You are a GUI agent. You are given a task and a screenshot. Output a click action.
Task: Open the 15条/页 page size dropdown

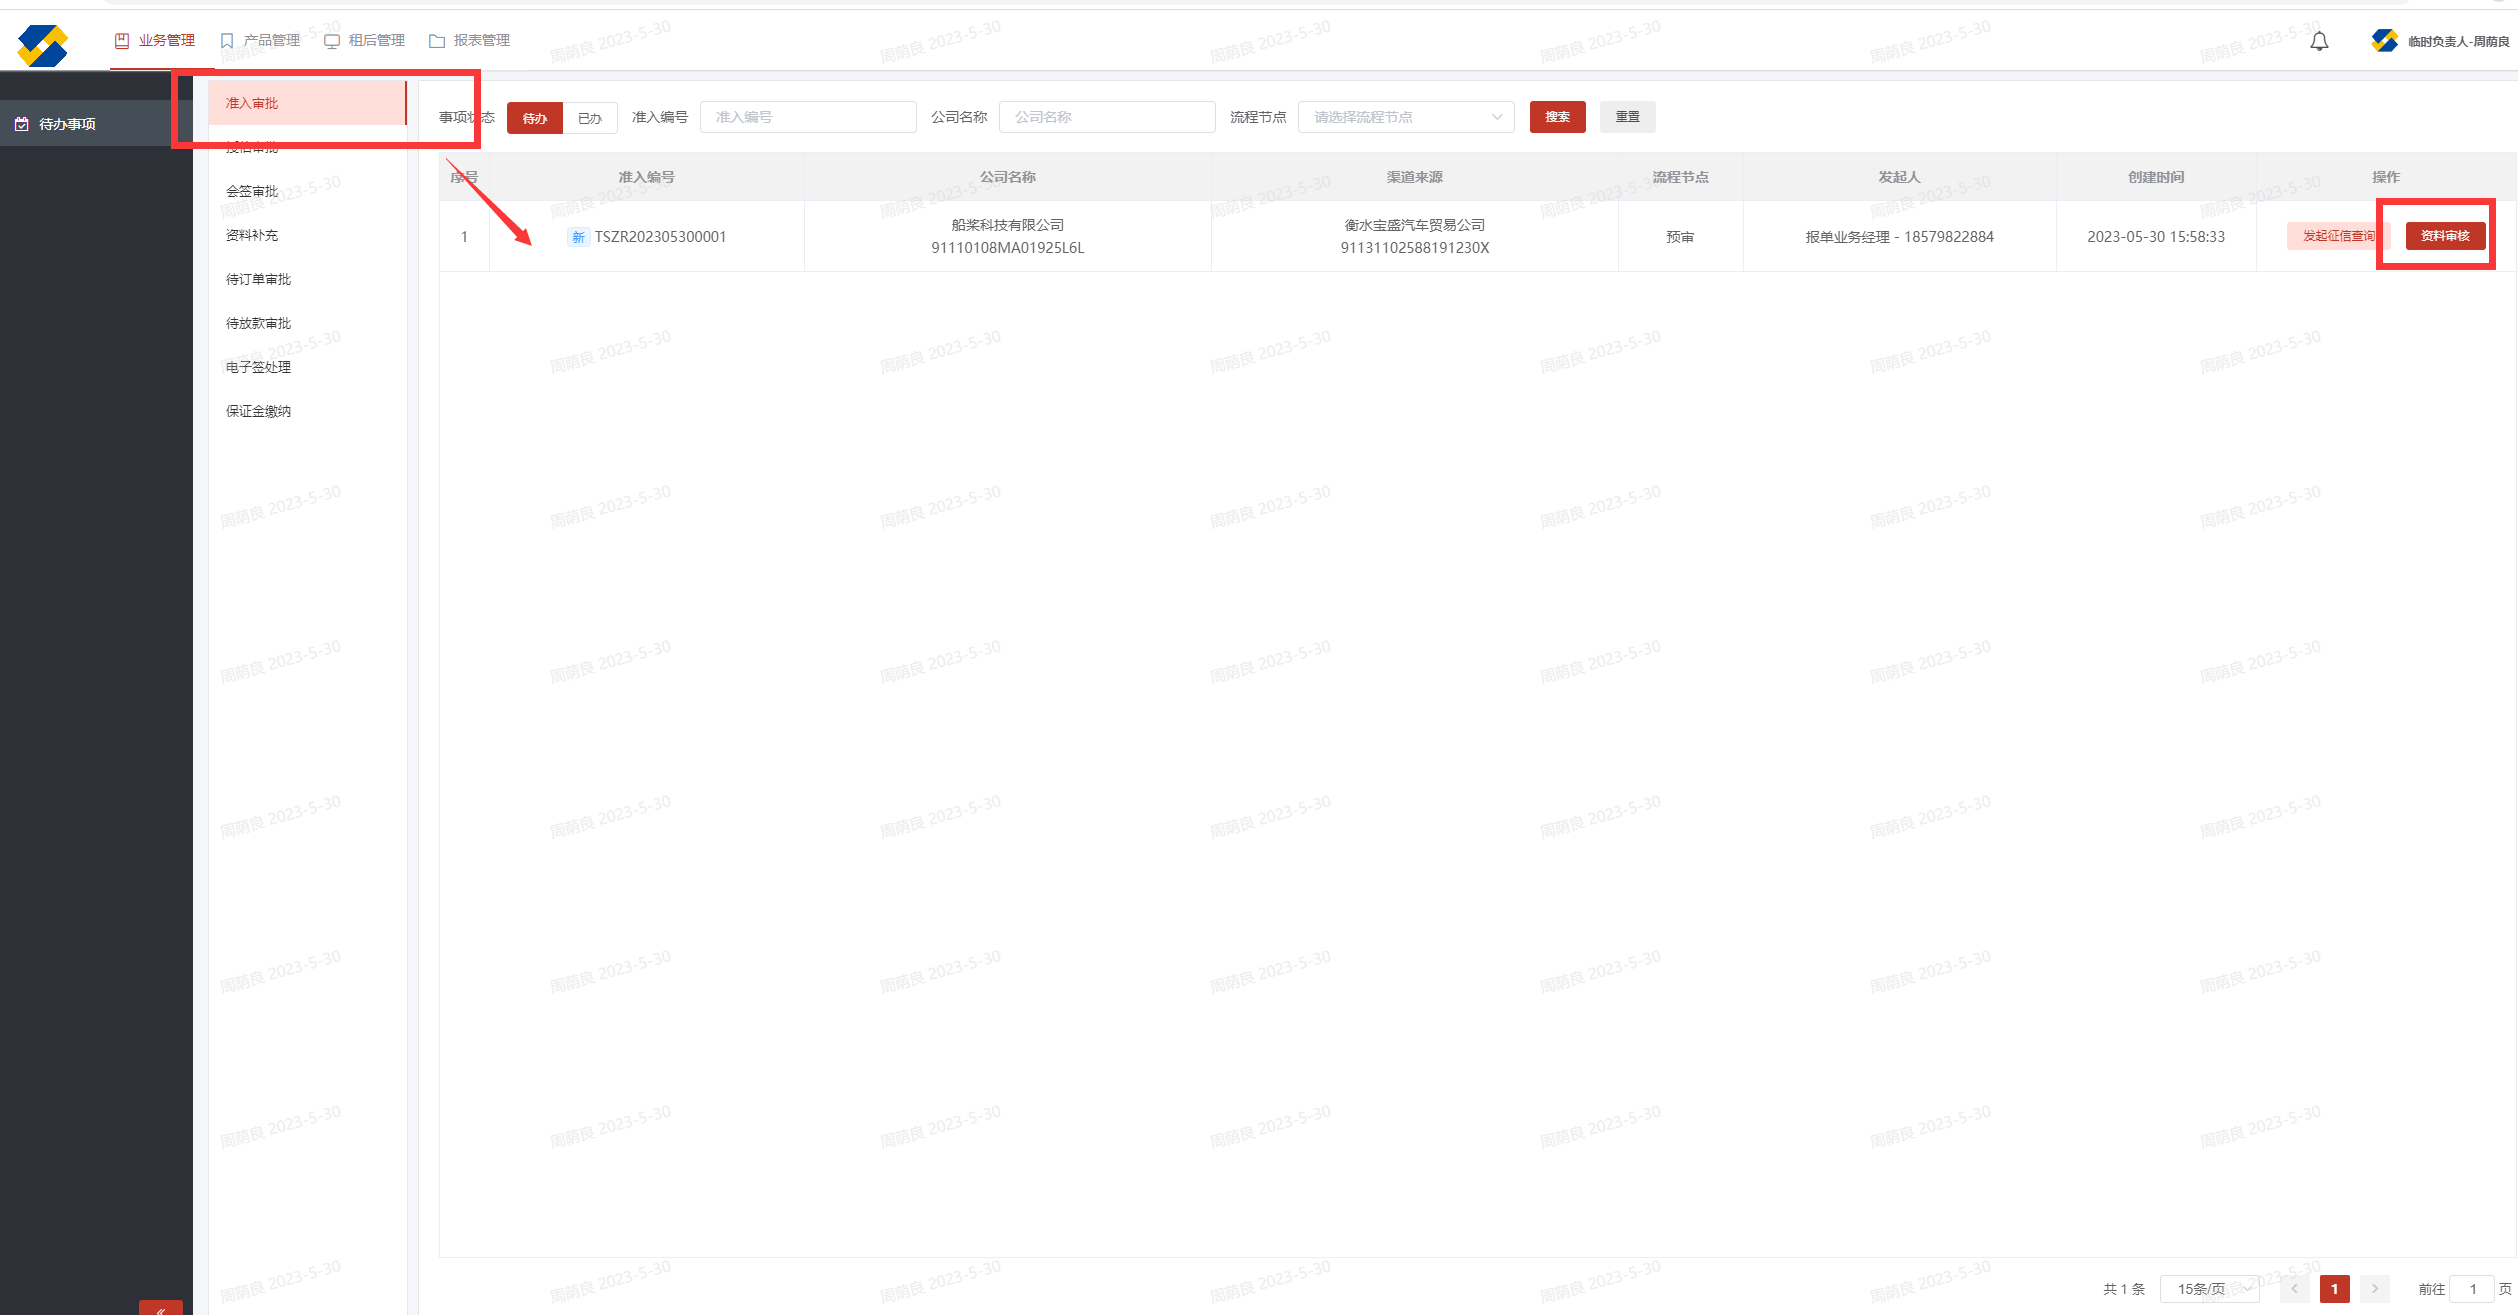pos(2209,1289)
